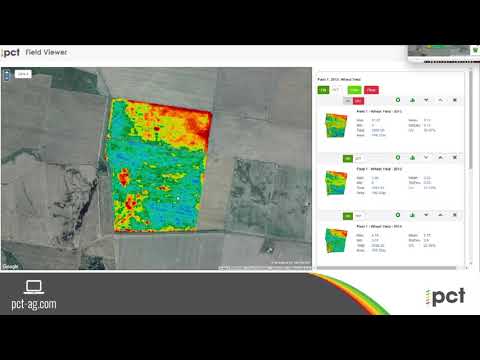Viewport: 480px width, 360px height.
Task: Click the bright green button at top of panel
Action: click(x=354, y=90)
